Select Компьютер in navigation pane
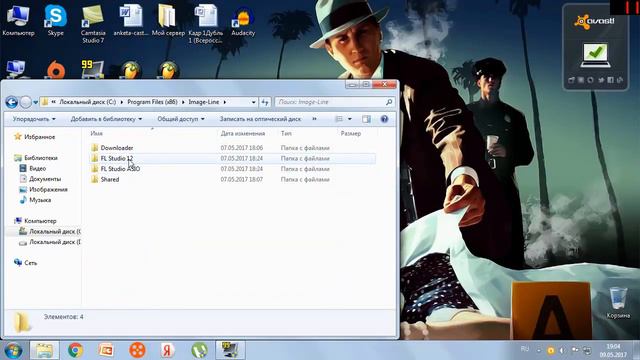This screenshot has width=640, height=360. 40,221
